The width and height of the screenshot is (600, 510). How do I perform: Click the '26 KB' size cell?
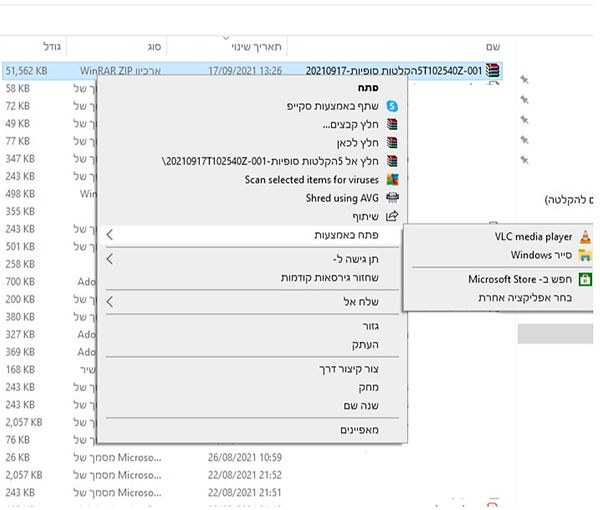pyautogui.click(x=18, y=458)
